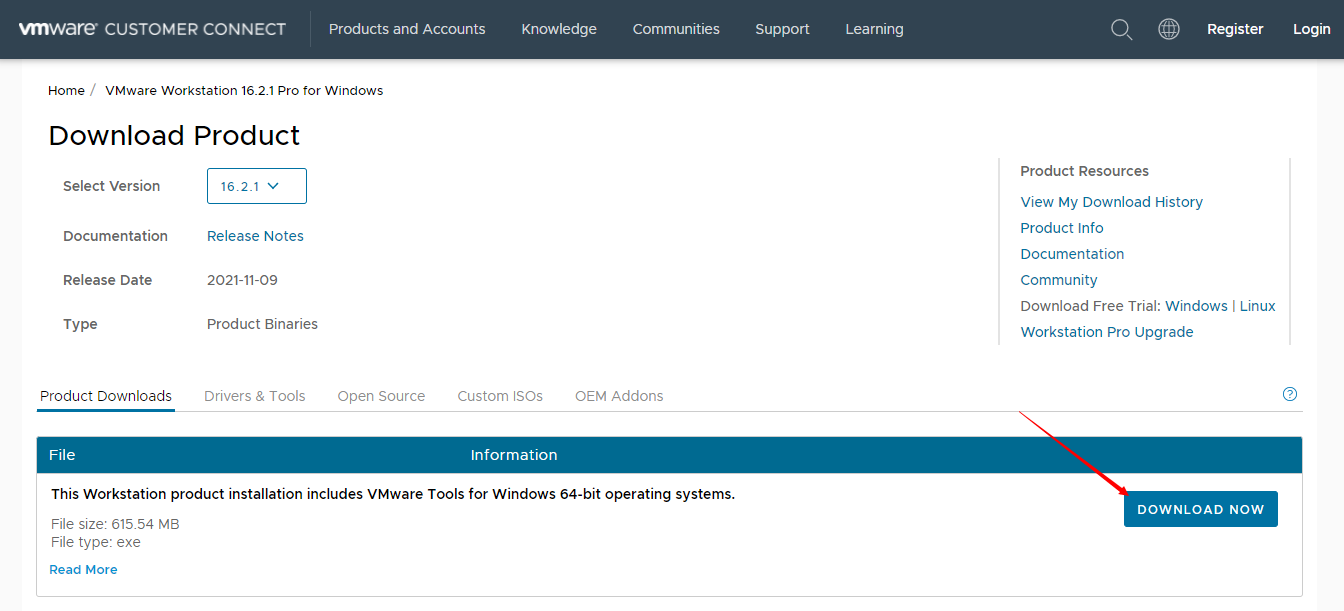Click the globe language icon
The image size is (1344, 611).
[x=1169, y=29]
